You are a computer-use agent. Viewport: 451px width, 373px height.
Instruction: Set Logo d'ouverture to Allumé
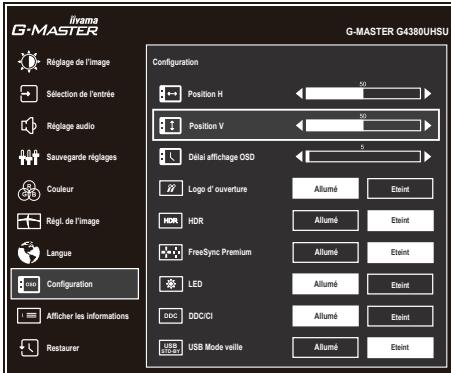click(325, 189)
